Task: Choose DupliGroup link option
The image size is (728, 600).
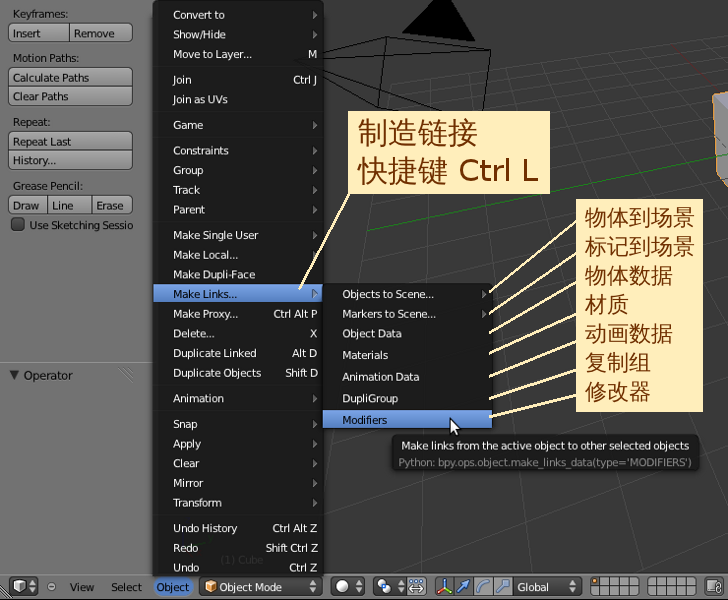Action: (407, 398)
